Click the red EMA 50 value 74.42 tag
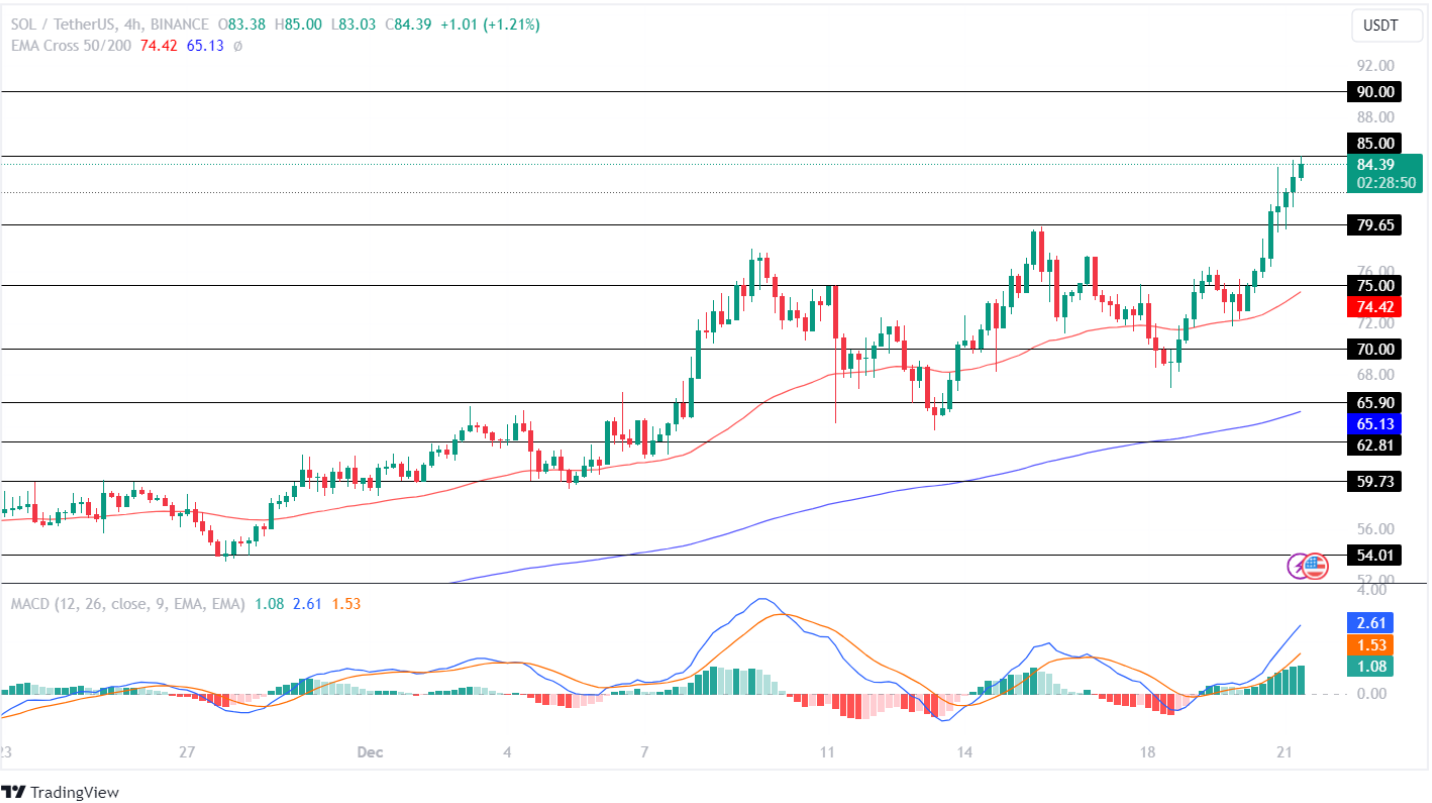Screen dimensions: 1432x803 pos(1375,306)
